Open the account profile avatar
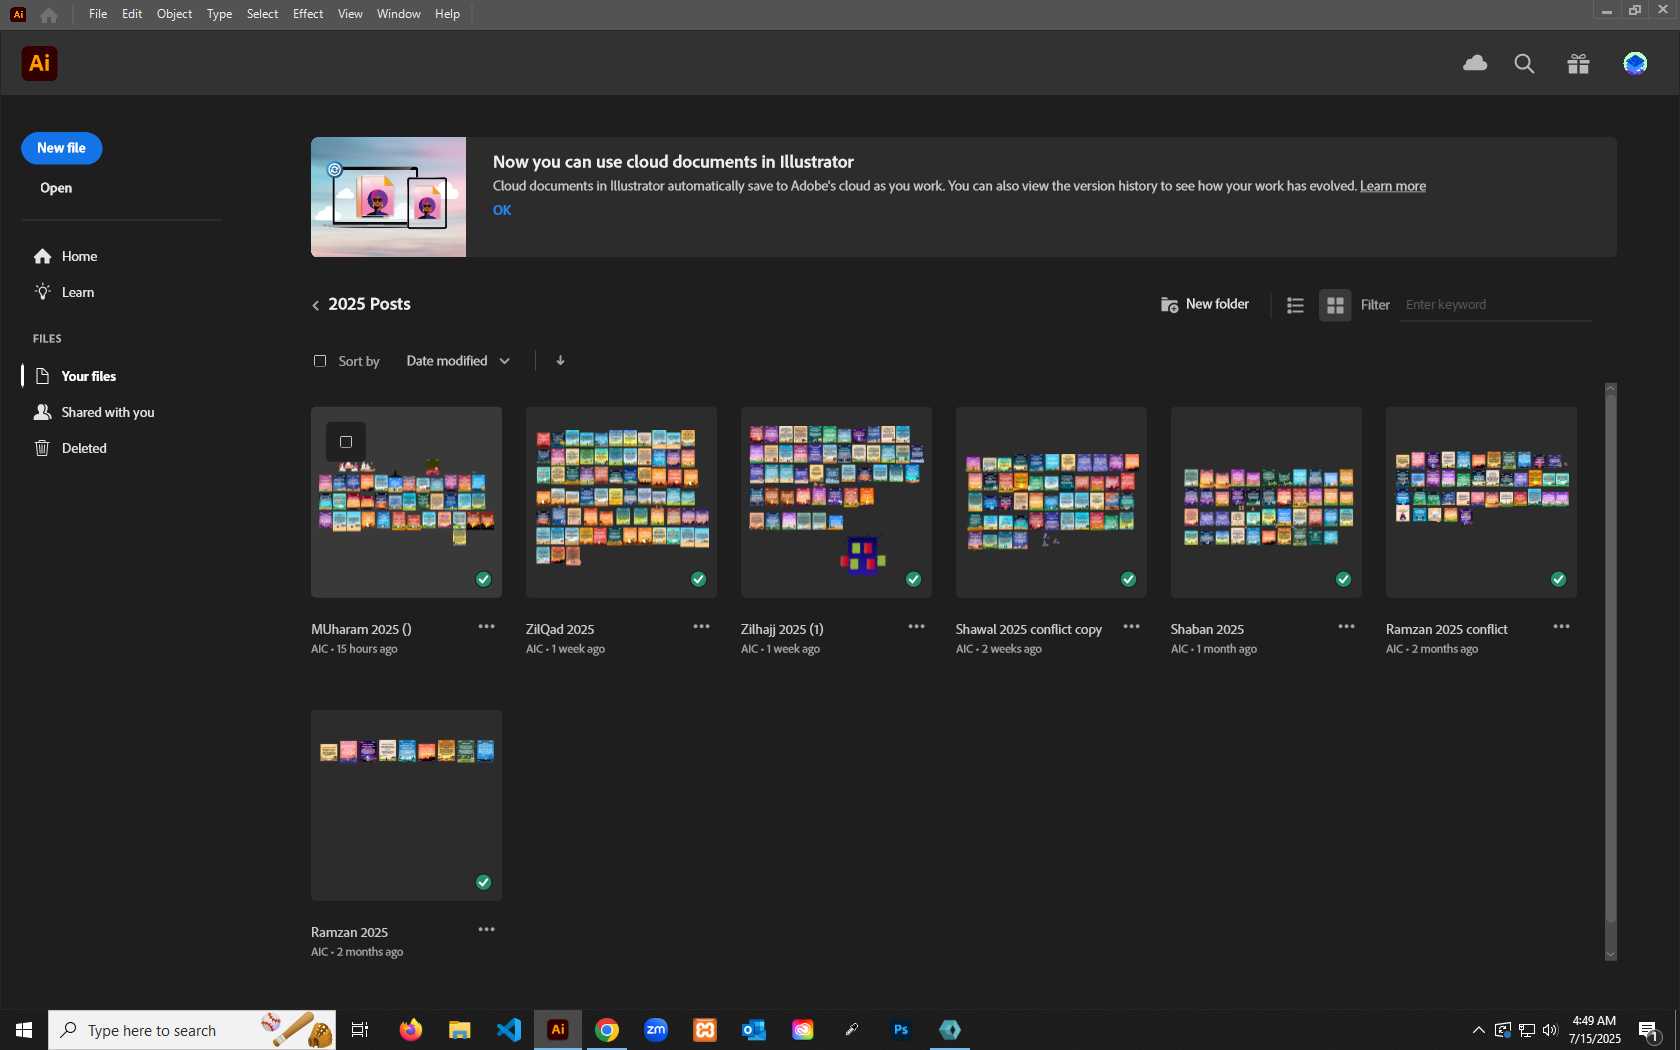 tap(1635, 64)
